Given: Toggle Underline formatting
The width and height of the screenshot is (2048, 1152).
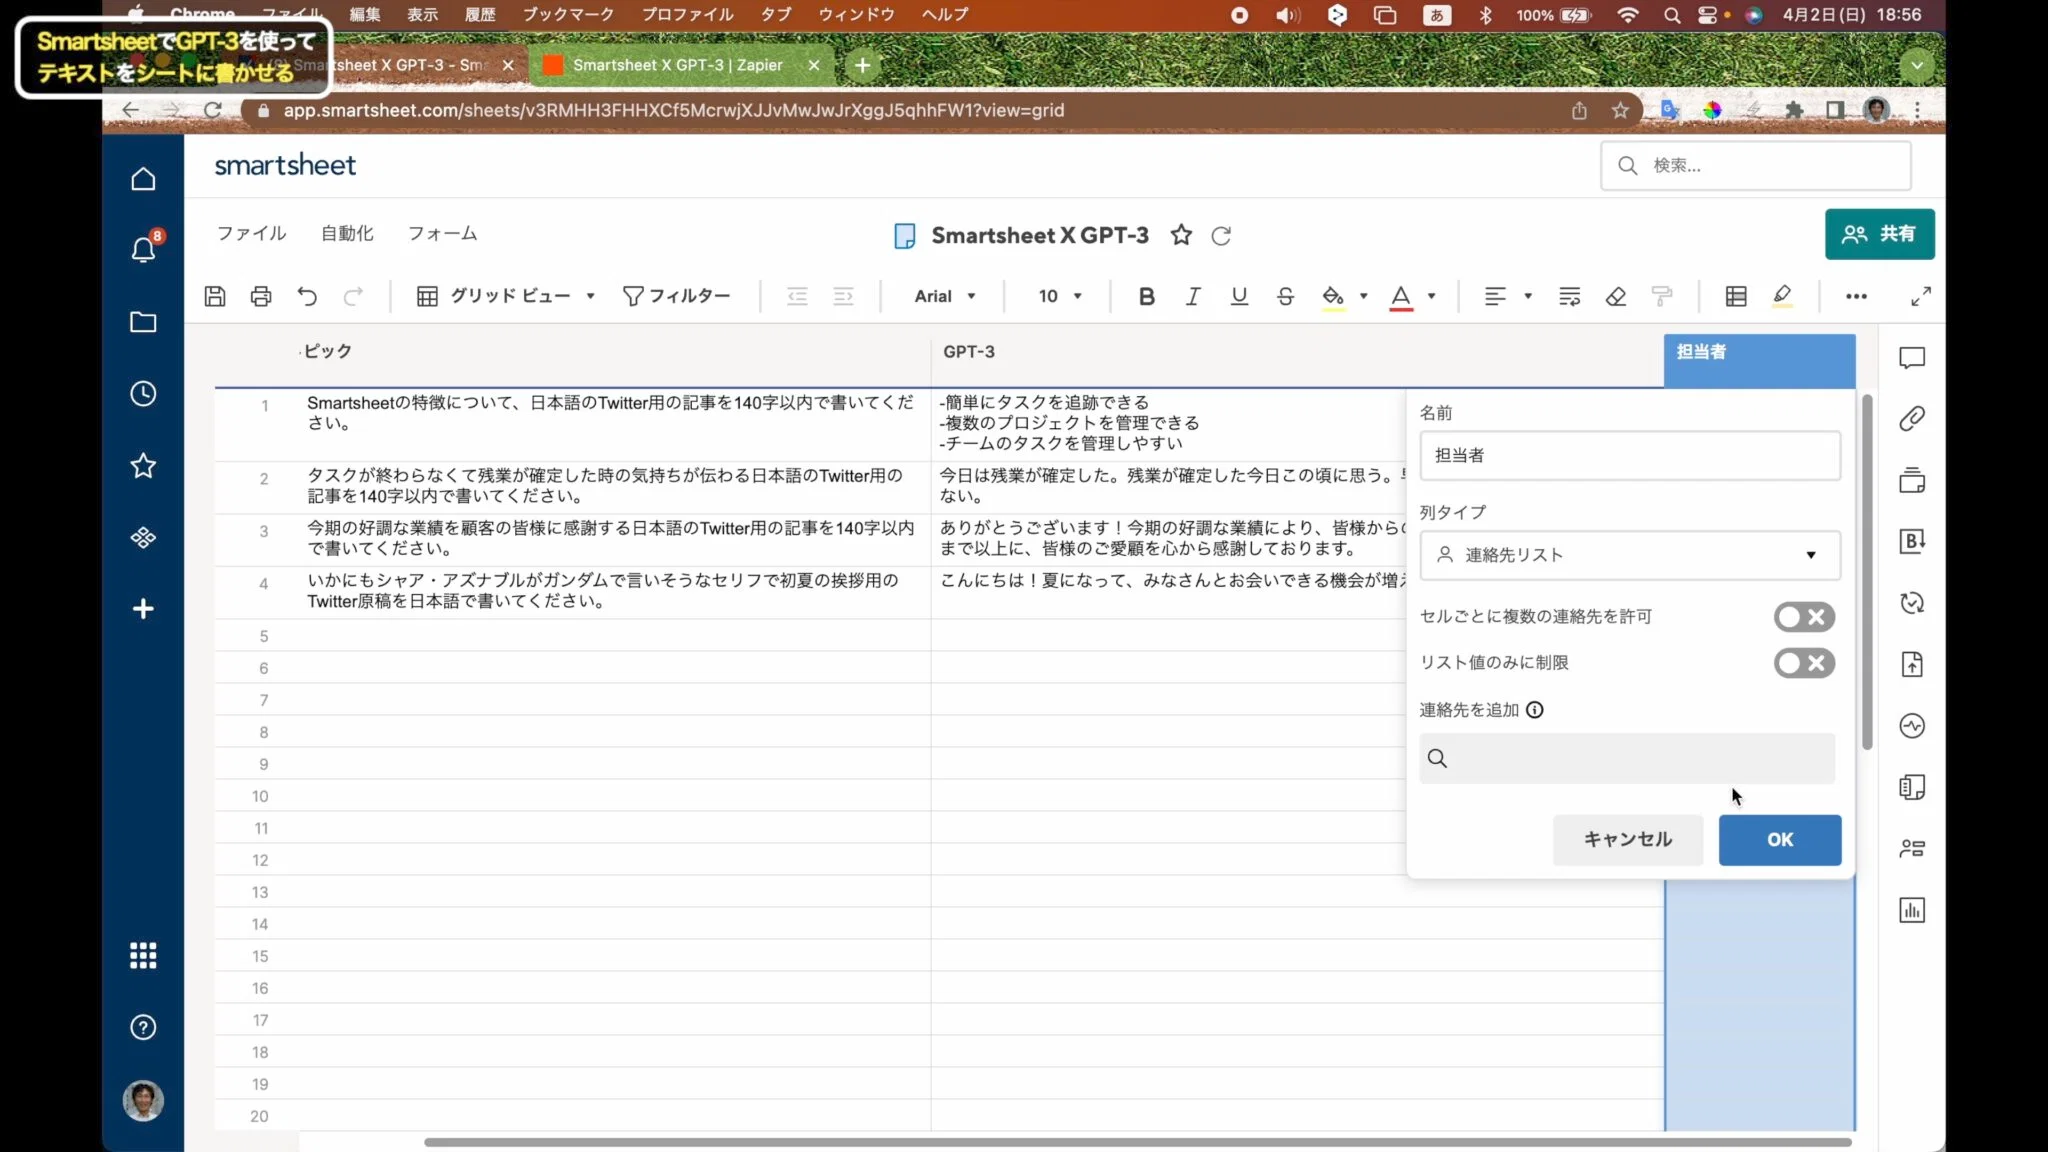Looking at the screenshot, I should (x=1239, y=296).
